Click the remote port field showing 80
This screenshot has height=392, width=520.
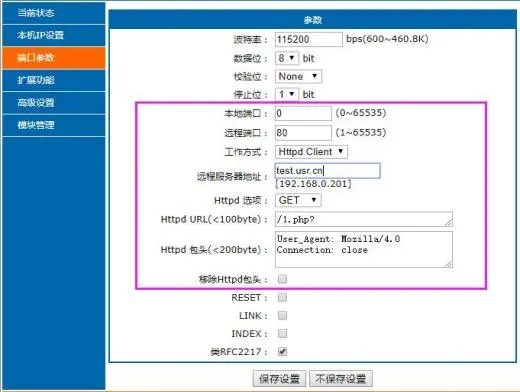click(x=303, y=133)
